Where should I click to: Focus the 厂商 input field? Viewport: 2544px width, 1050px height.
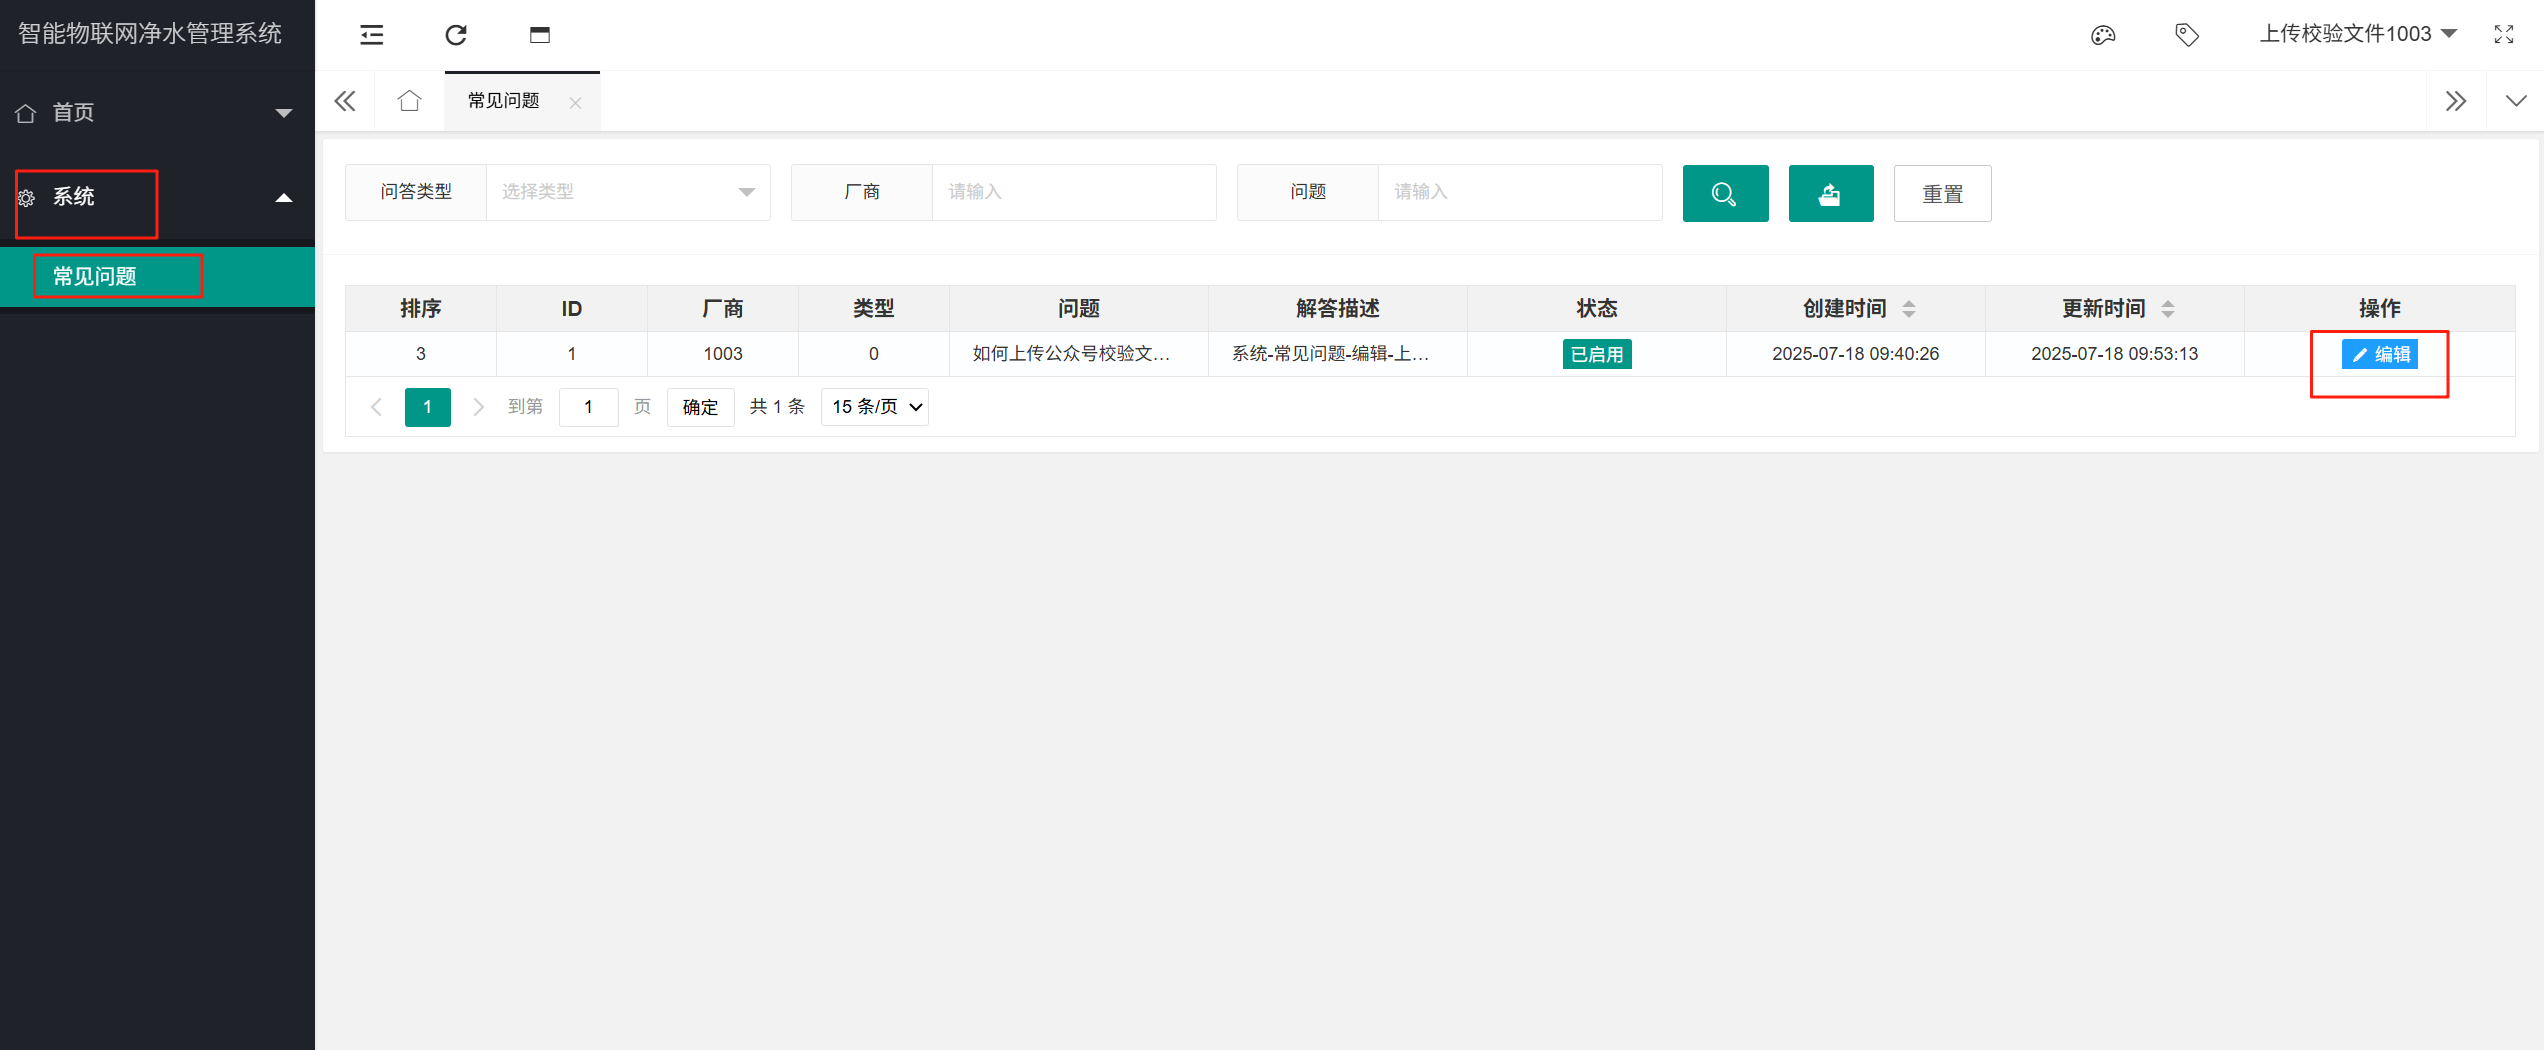pos(1074,192)
